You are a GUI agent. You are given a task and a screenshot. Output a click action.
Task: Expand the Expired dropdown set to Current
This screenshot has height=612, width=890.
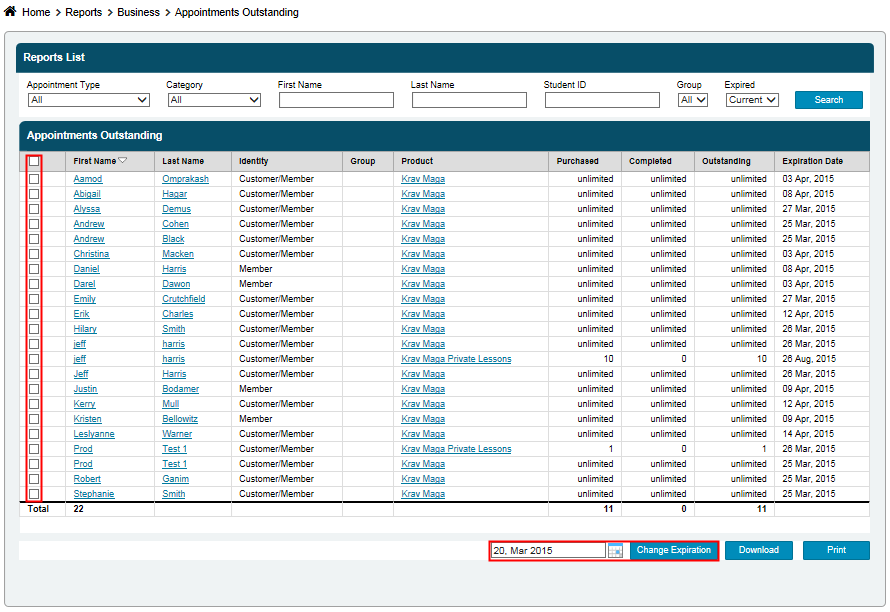point(751,100)
